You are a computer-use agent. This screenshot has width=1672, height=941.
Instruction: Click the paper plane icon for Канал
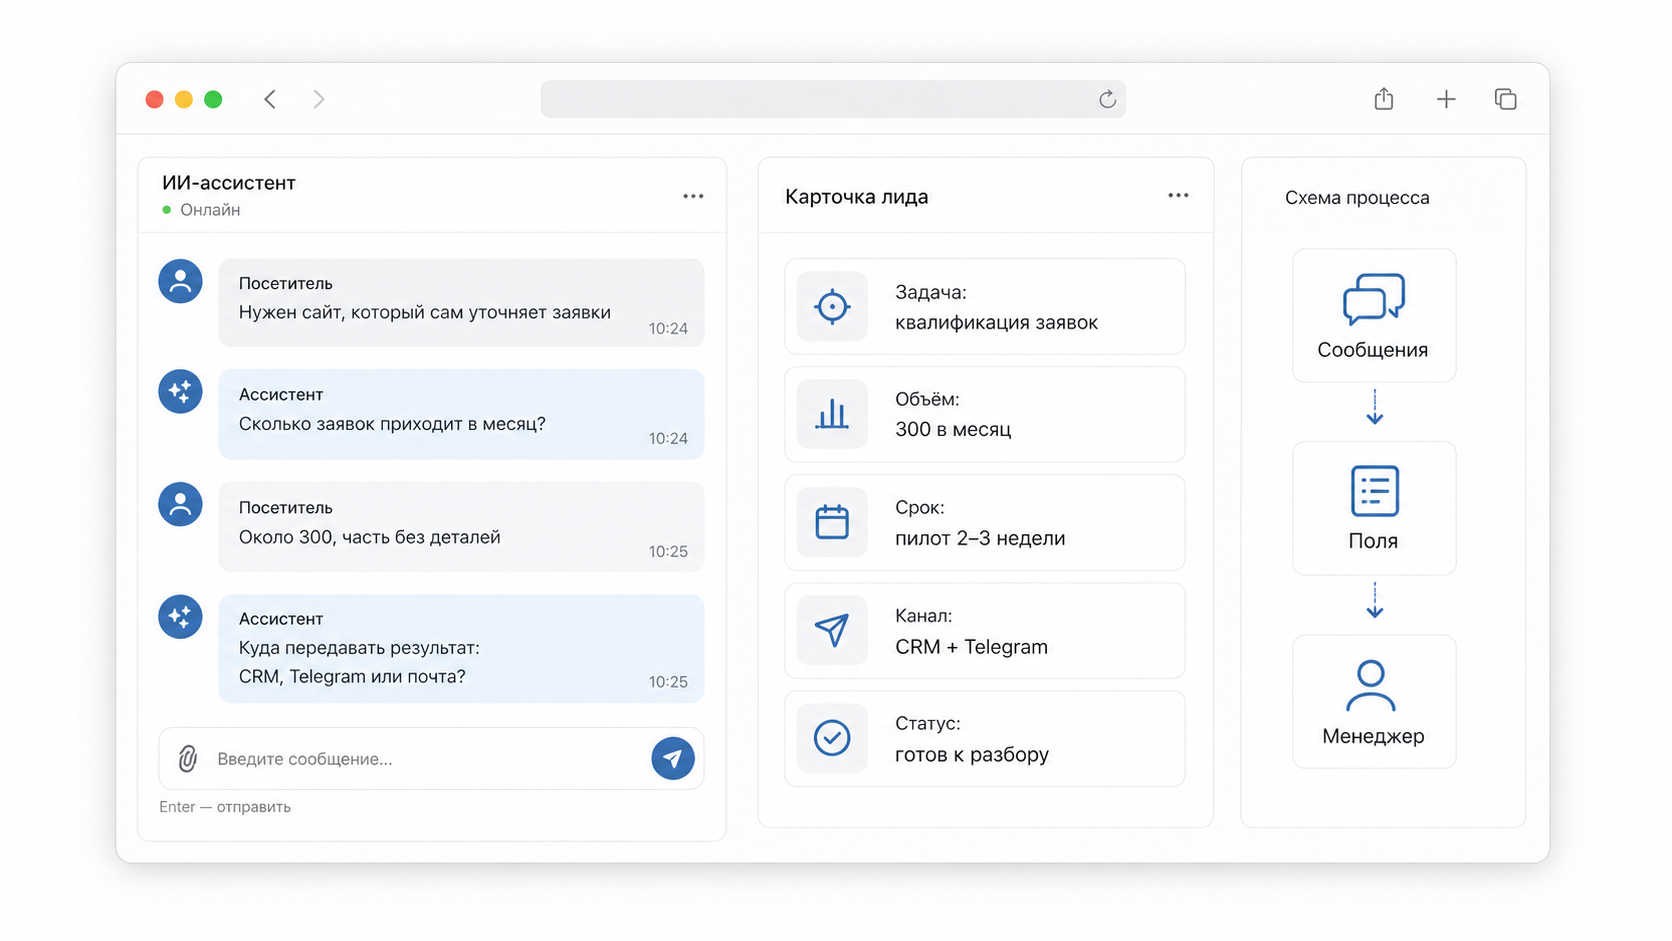(x=832, y=630)
